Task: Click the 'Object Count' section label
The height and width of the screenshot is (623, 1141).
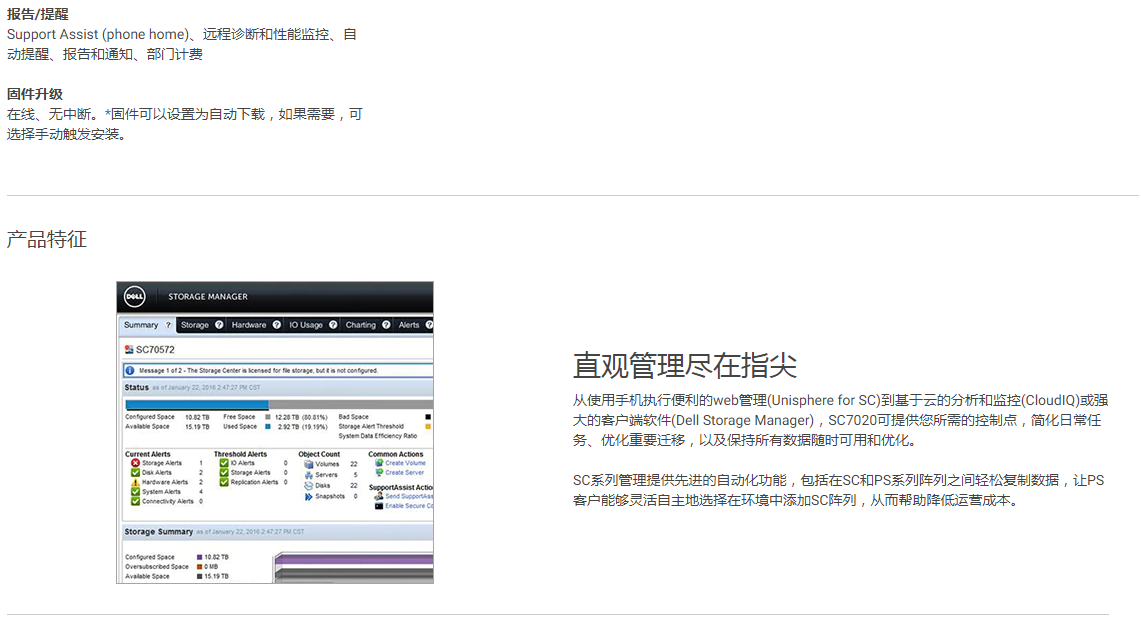Action: [x=319, y=454]
